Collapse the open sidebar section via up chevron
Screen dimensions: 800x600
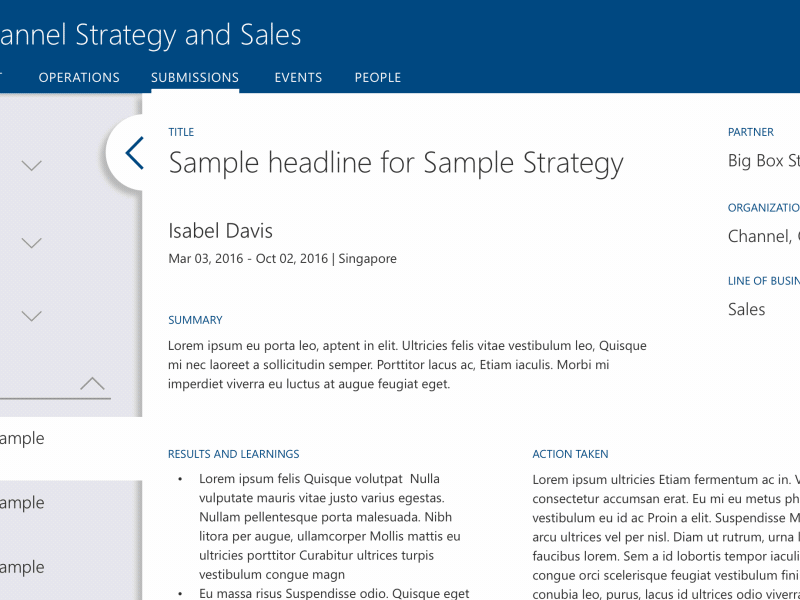coord(92,383)
